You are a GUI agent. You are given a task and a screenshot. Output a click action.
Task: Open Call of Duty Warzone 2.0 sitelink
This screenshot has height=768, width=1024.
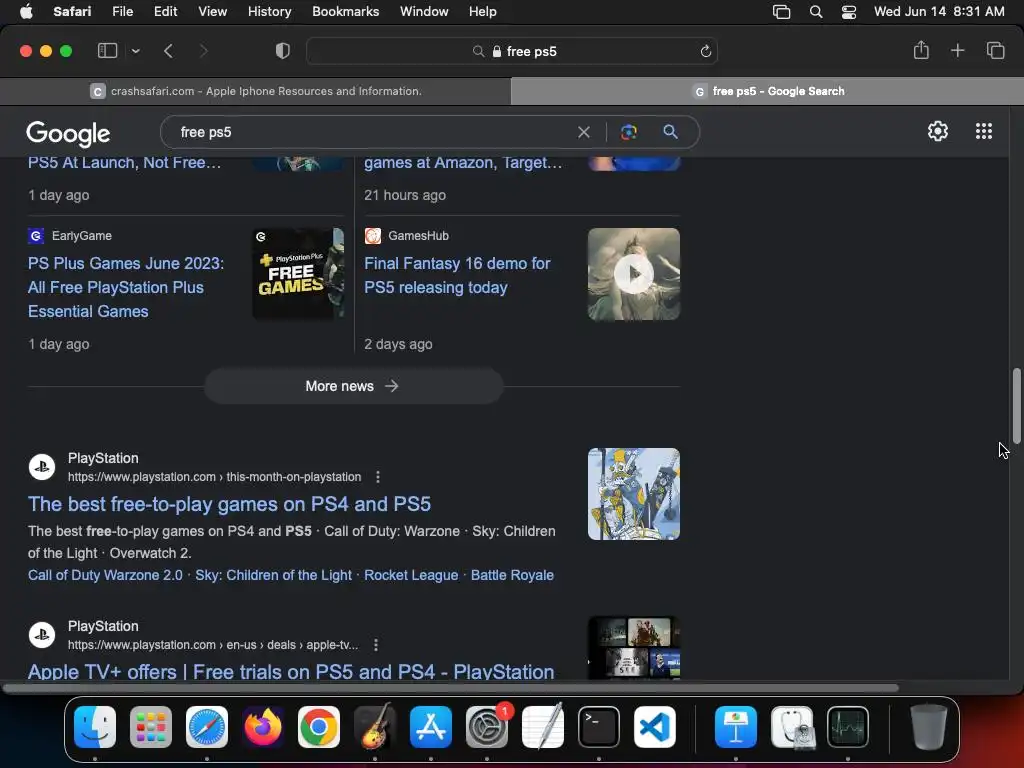click(x=105, y=575)
